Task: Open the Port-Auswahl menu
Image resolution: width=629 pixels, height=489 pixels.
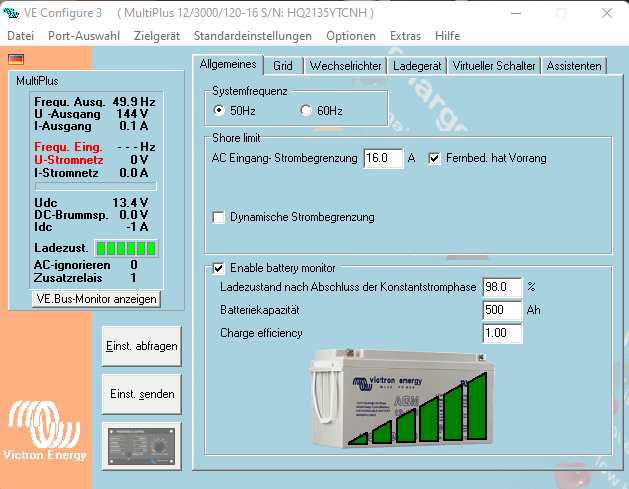Action: point(84,36)
